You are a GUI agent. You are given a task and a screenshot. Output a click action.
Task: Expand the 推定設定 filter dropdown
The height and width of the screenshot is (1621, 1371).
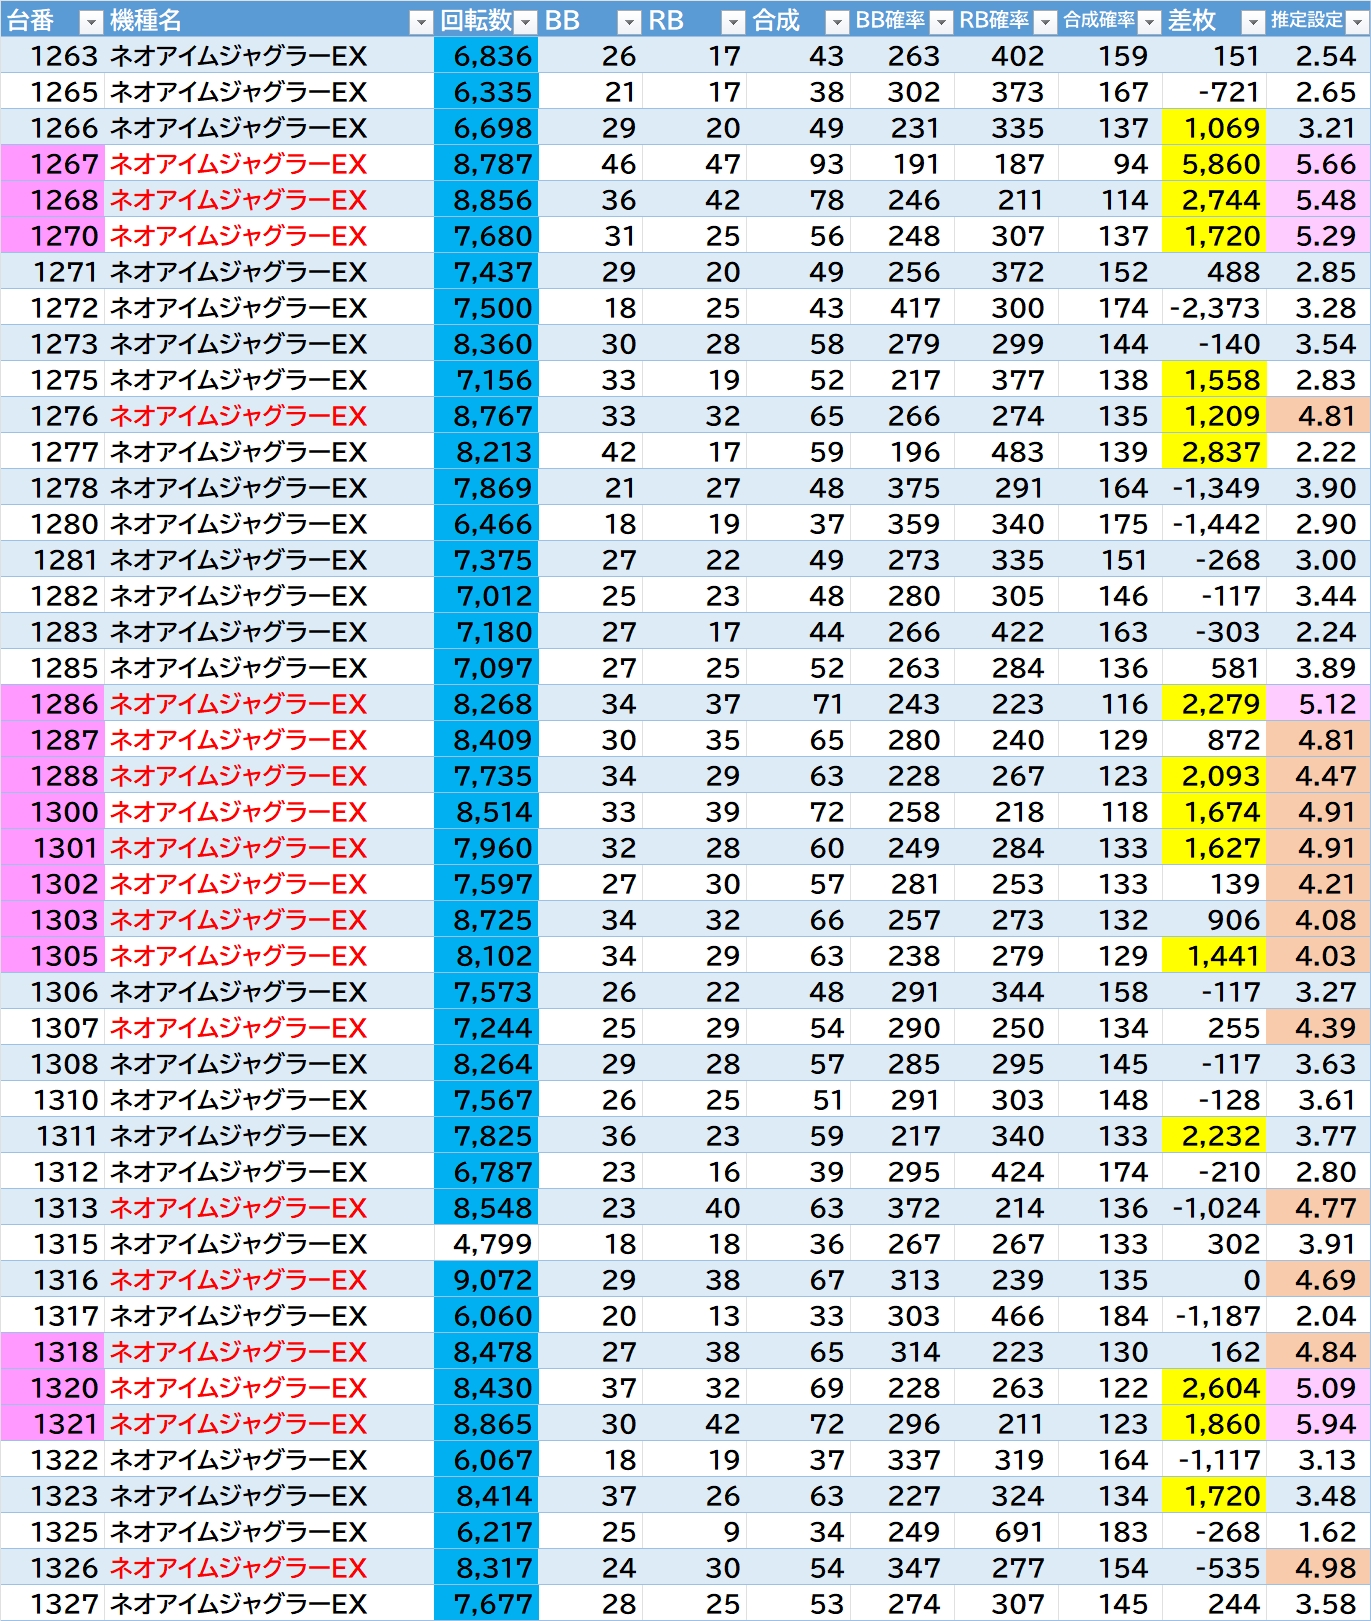[1357, 21]
